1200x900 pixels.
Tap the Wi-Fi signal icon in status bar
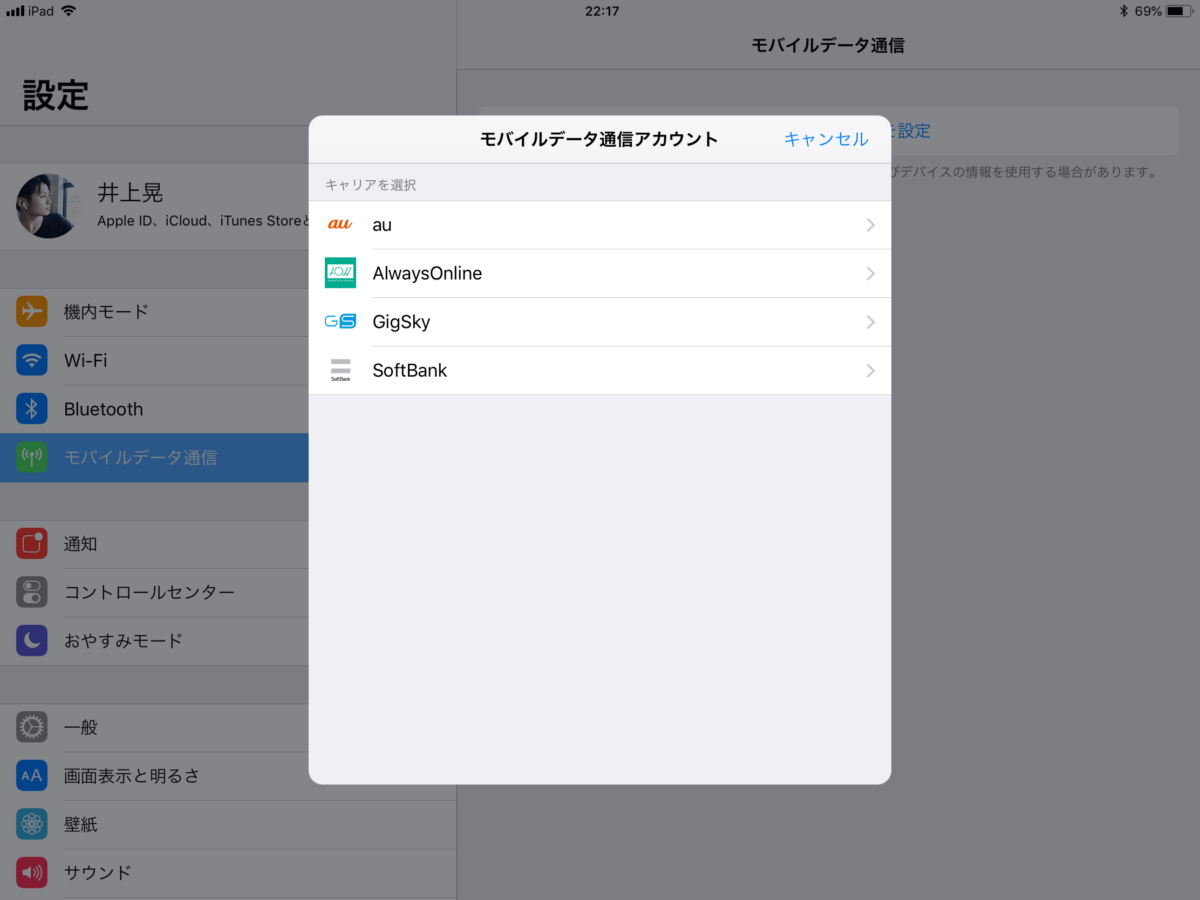click(x=68, y=11)
